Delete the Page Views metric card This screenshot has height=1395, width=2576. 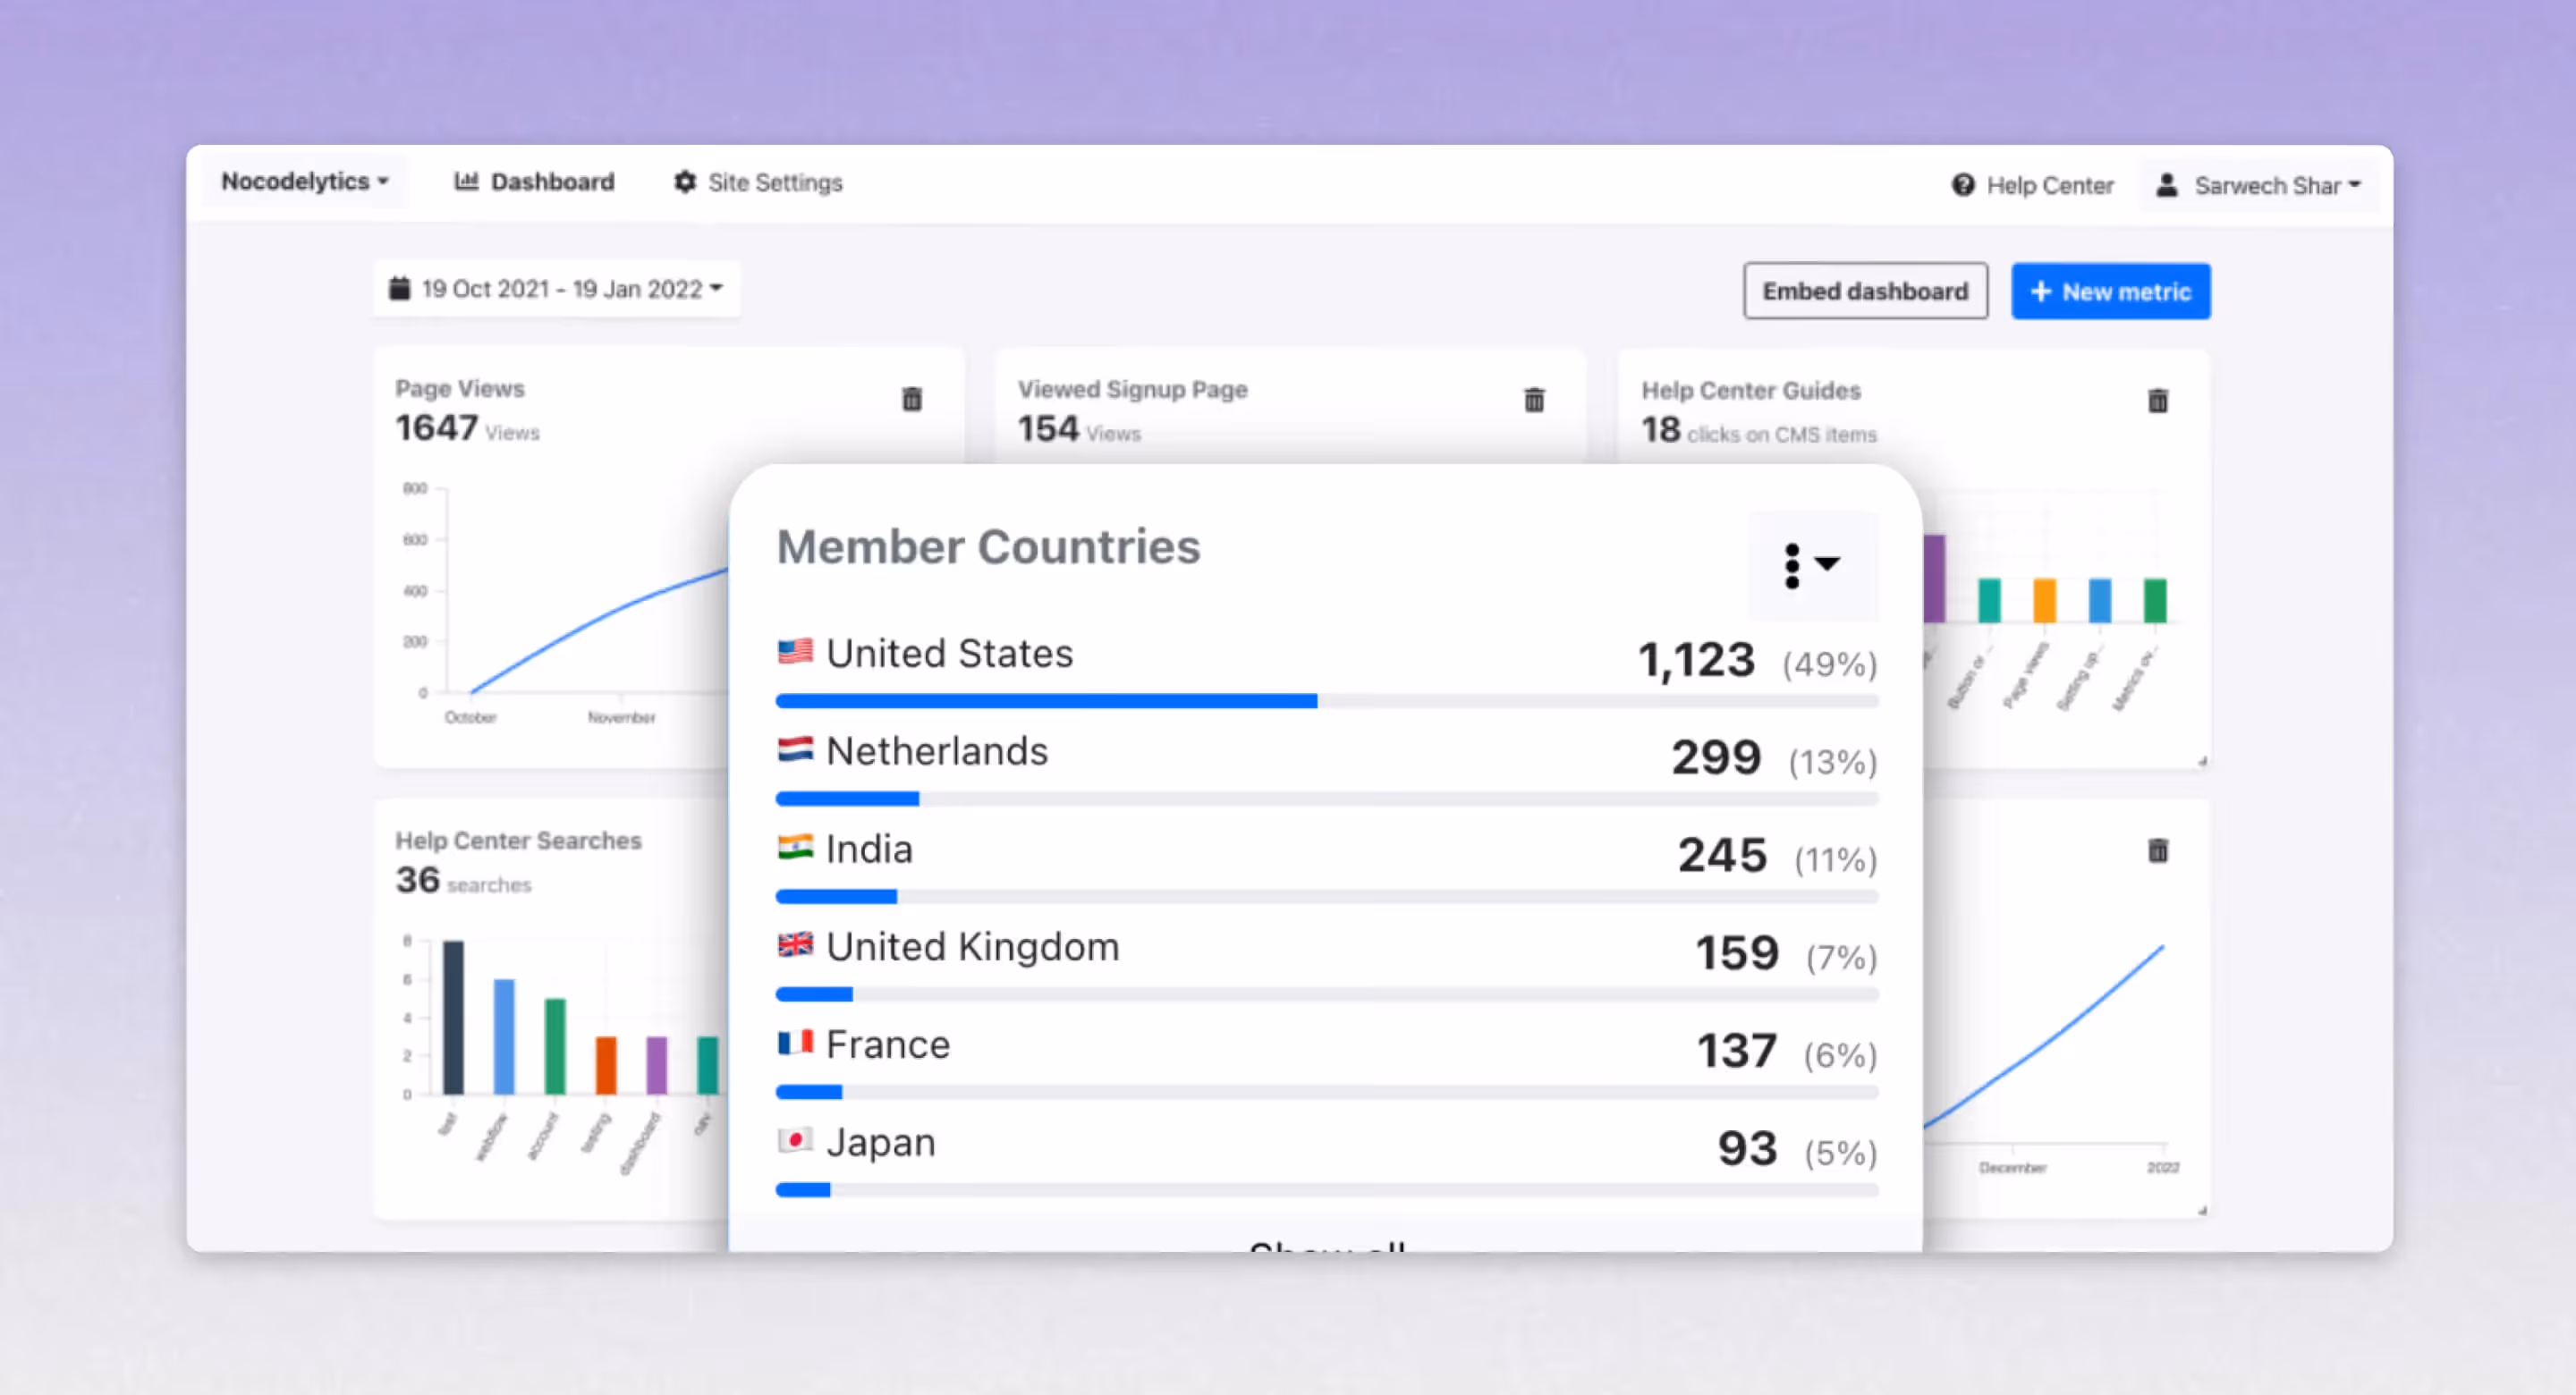pos(912,399)
